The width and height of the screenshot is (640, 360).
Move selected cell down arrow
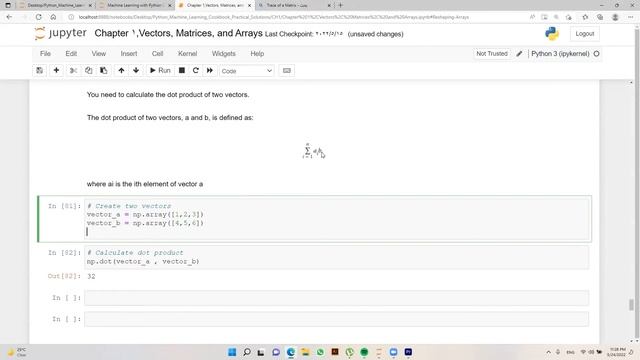136,71
